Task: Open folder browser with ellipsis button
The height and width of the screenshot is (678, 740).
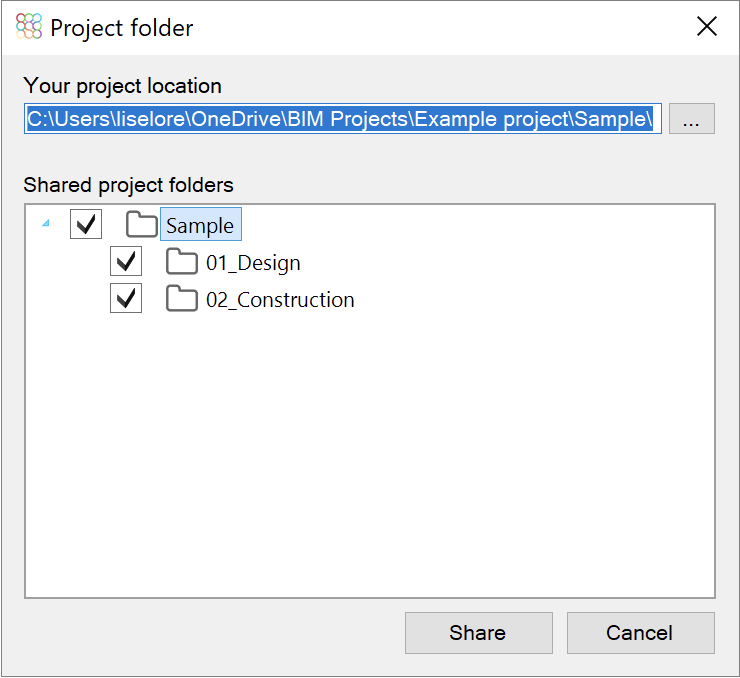Action: pos(691,119)
